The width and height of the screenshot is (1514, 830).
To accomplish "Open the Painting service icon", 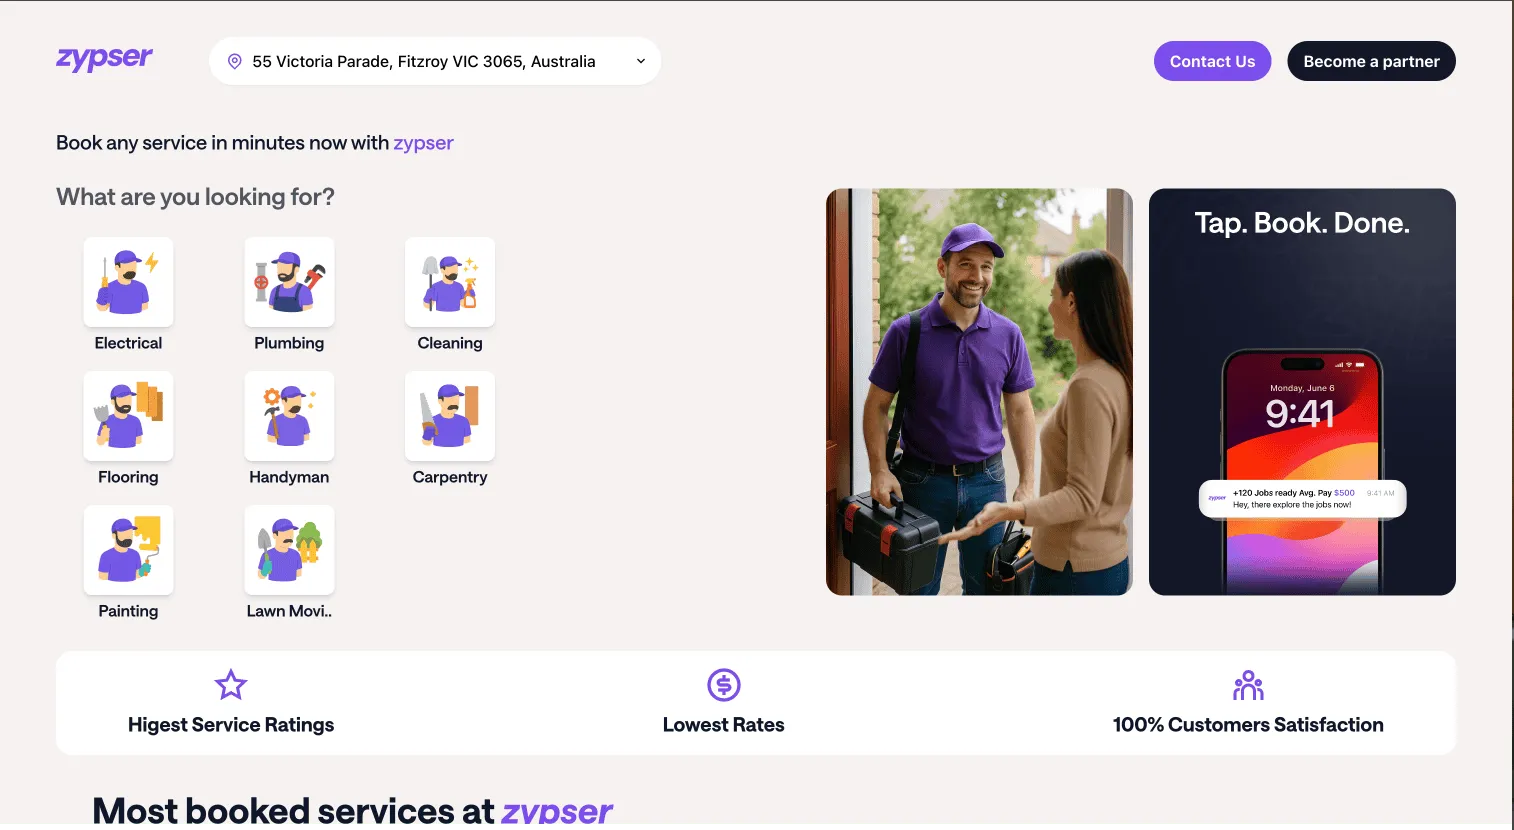I will click(x=128, y=550).
